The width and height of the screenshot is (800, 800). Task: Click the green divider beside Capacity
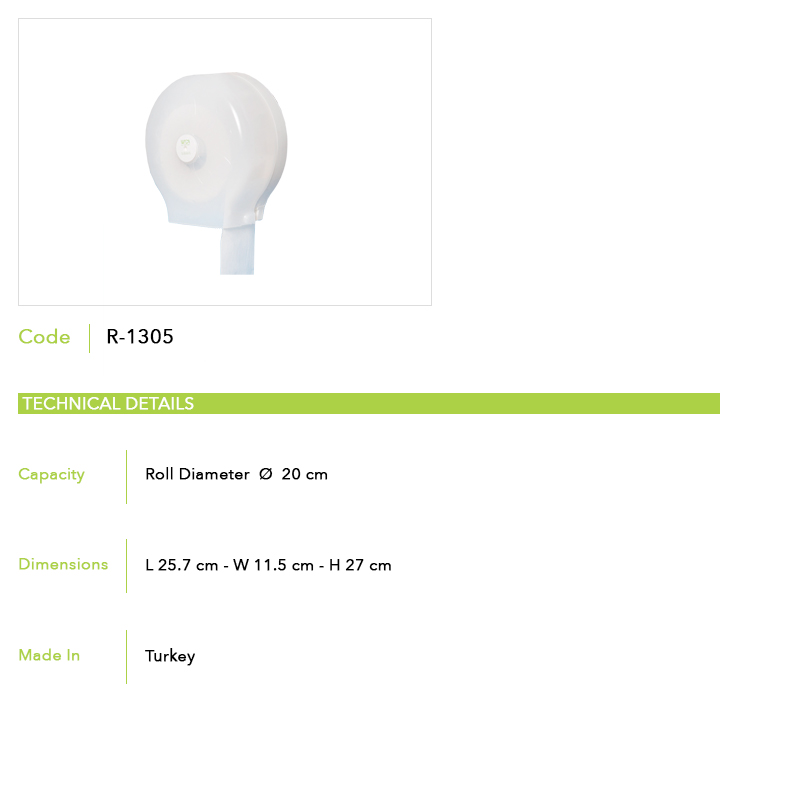click(127, 477)
